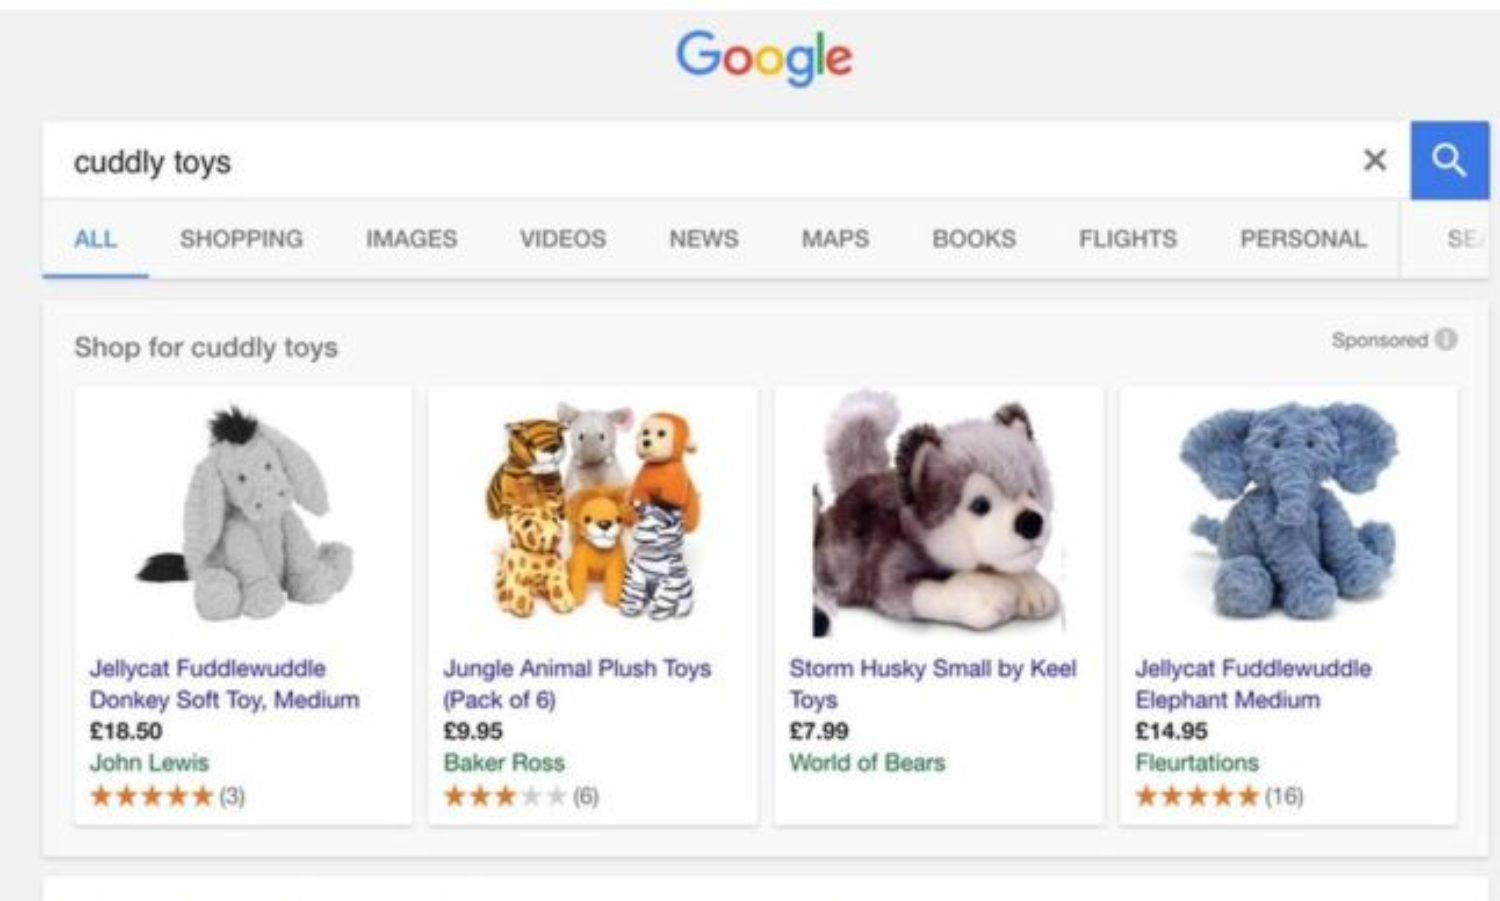Go to the News tab
This screenshot has width=1500, height=901.
704,239
